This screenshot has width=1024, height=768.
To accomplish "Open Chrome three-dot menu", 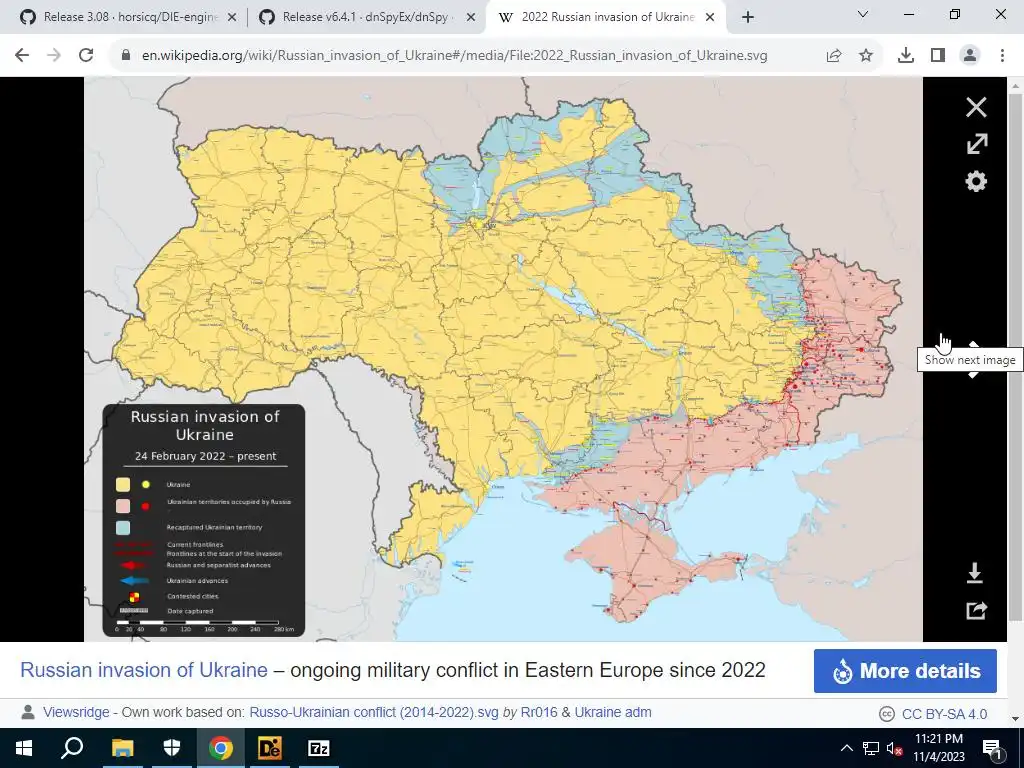I will 1002,56.
